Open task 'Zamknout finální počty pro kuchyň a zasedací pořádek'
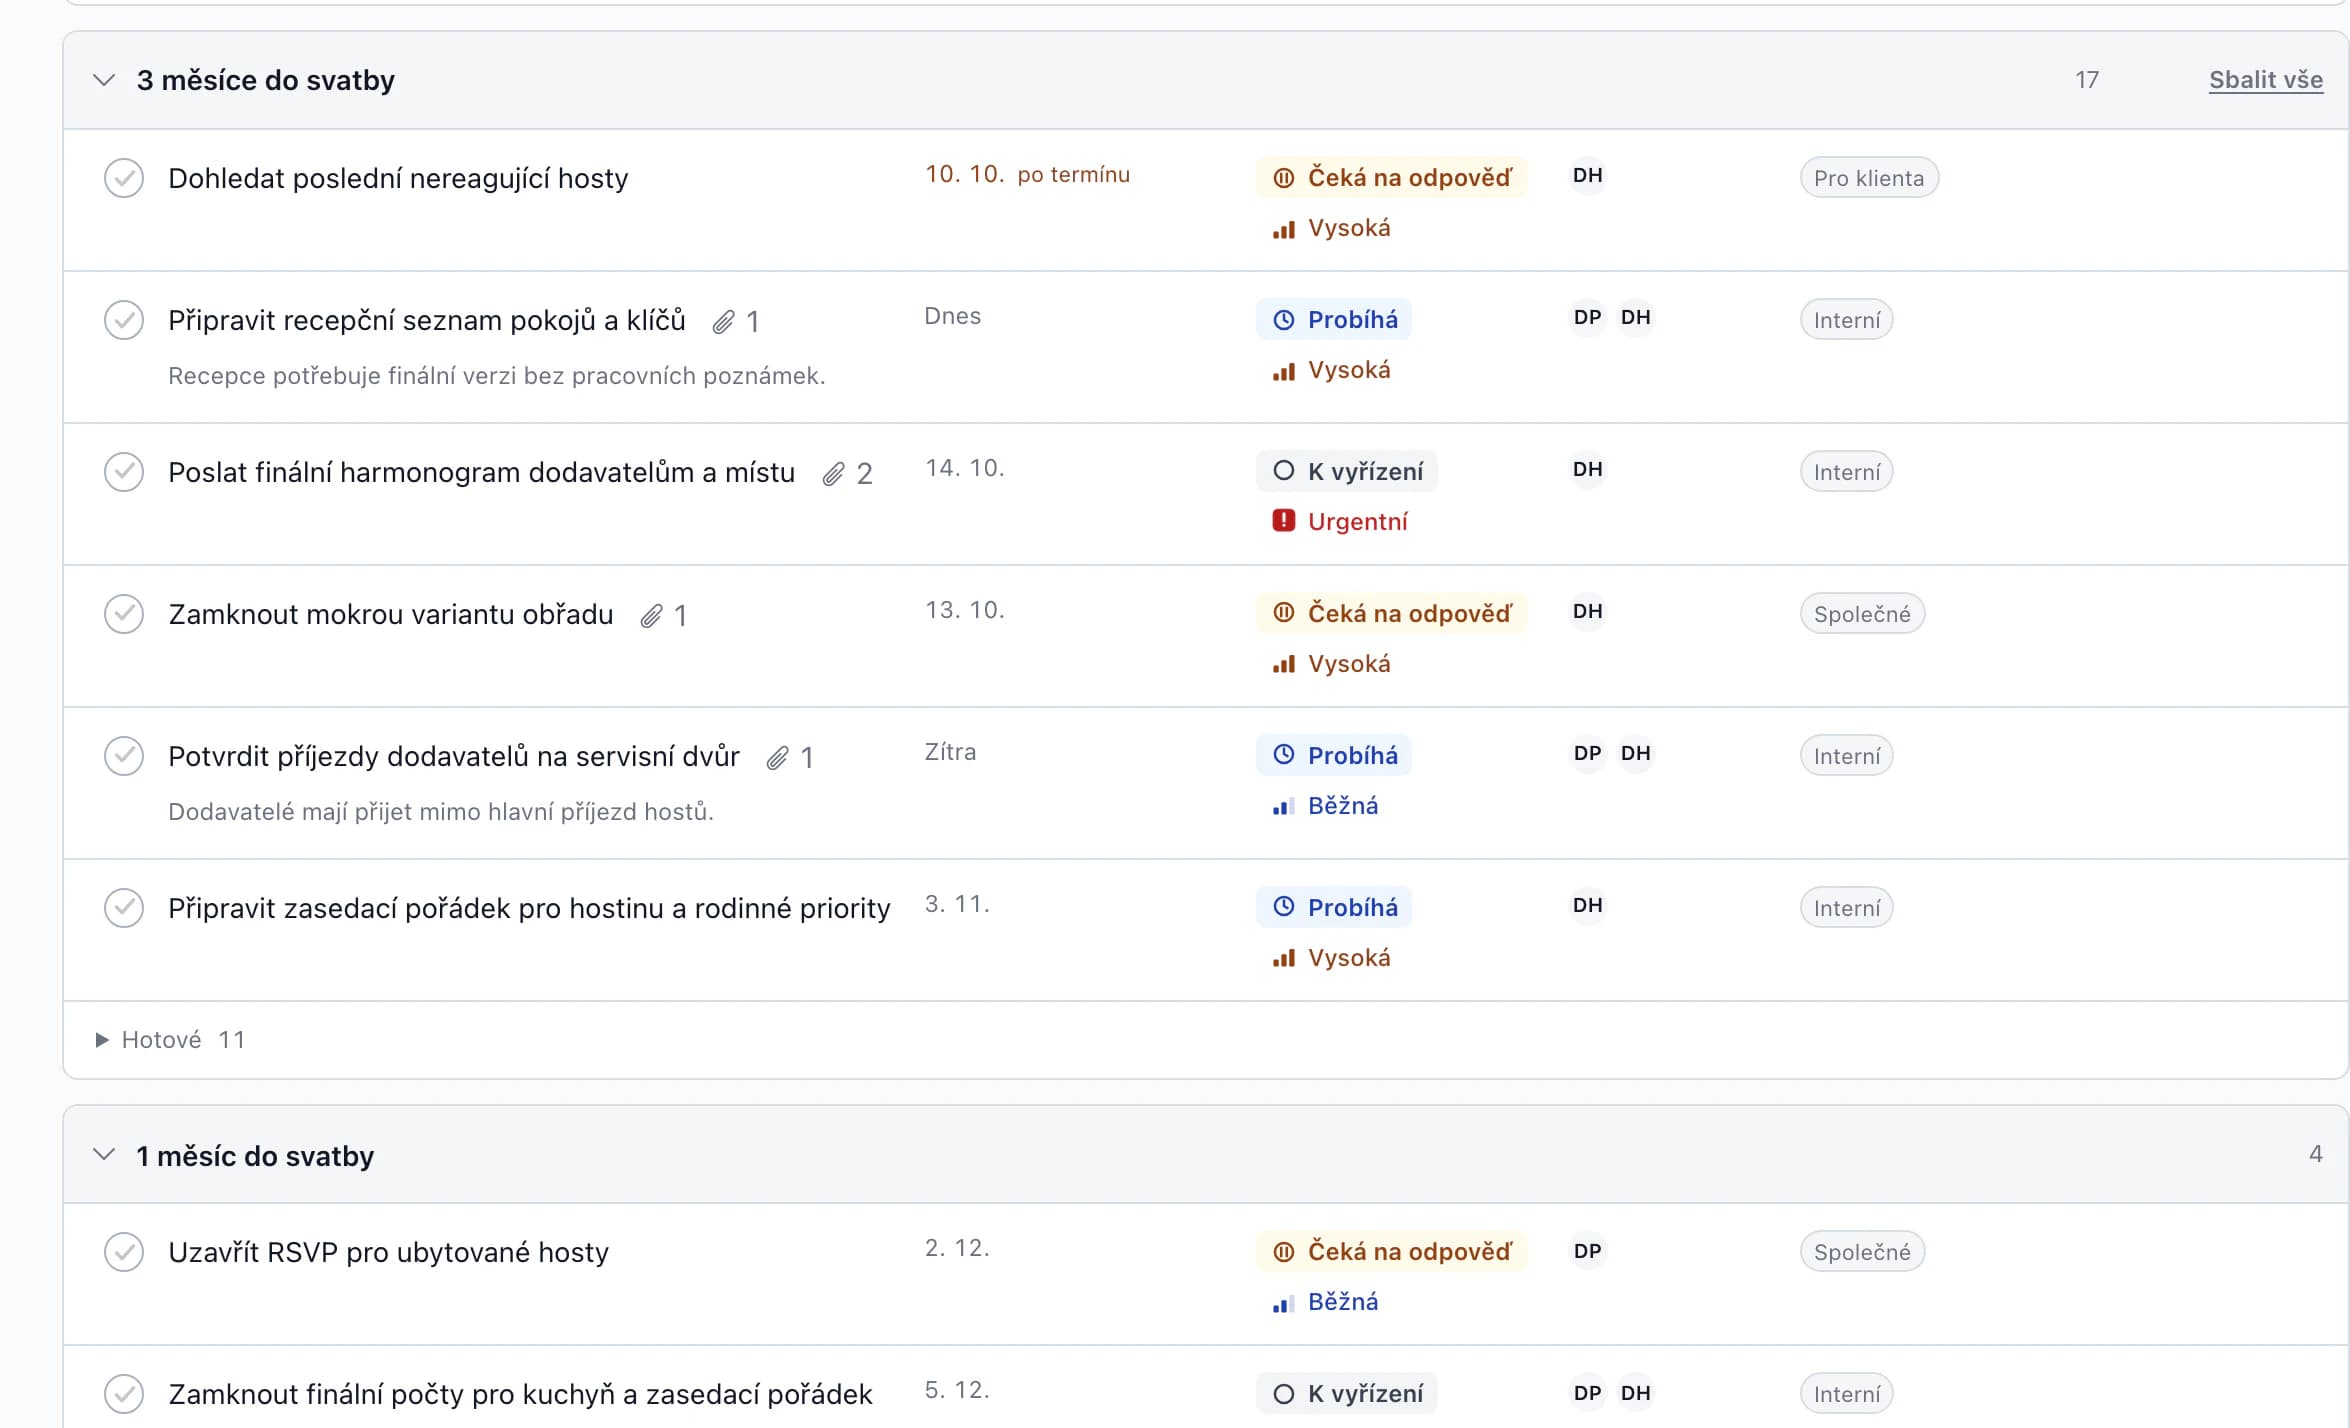This screenshot has height=1428, width=2350. pyautogui.click(x=520, y=1395)
